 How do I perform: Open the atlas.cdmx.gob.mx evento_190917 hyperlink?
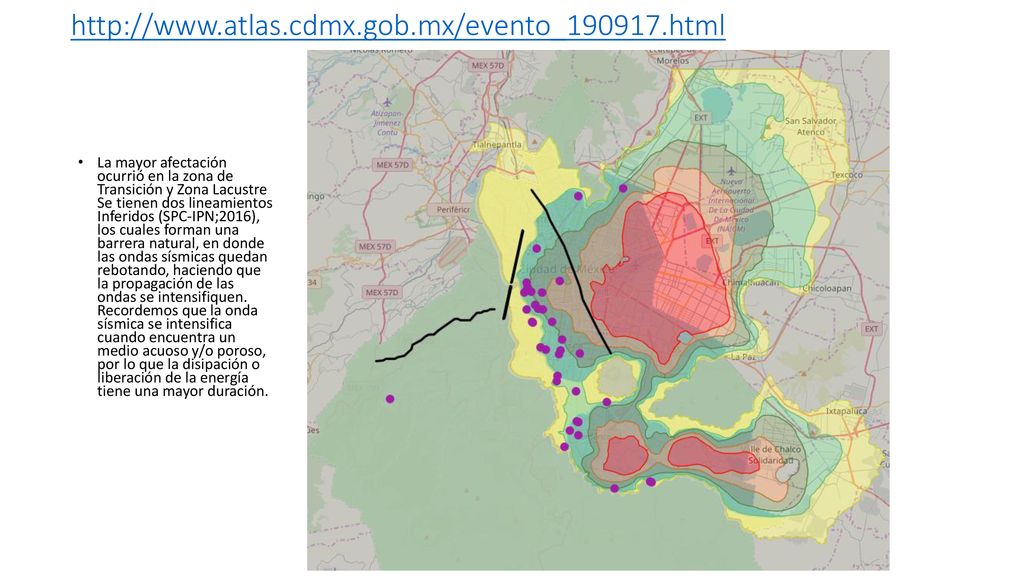[x=398, y=26]
